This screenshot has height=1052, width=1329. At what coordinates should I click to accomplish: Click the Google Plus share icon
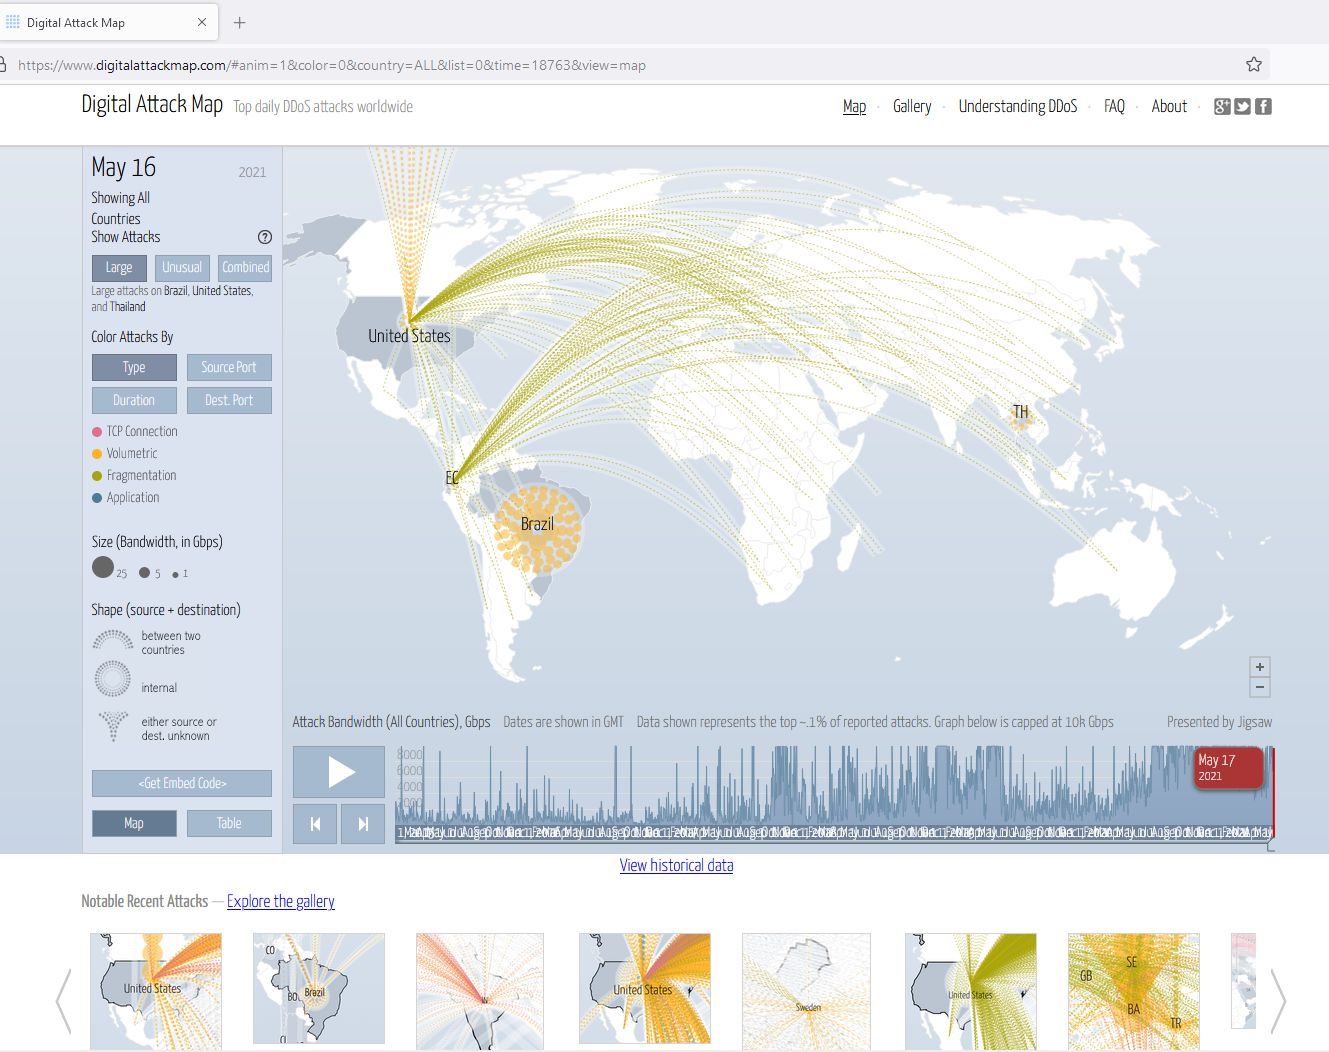[1222, 106]
